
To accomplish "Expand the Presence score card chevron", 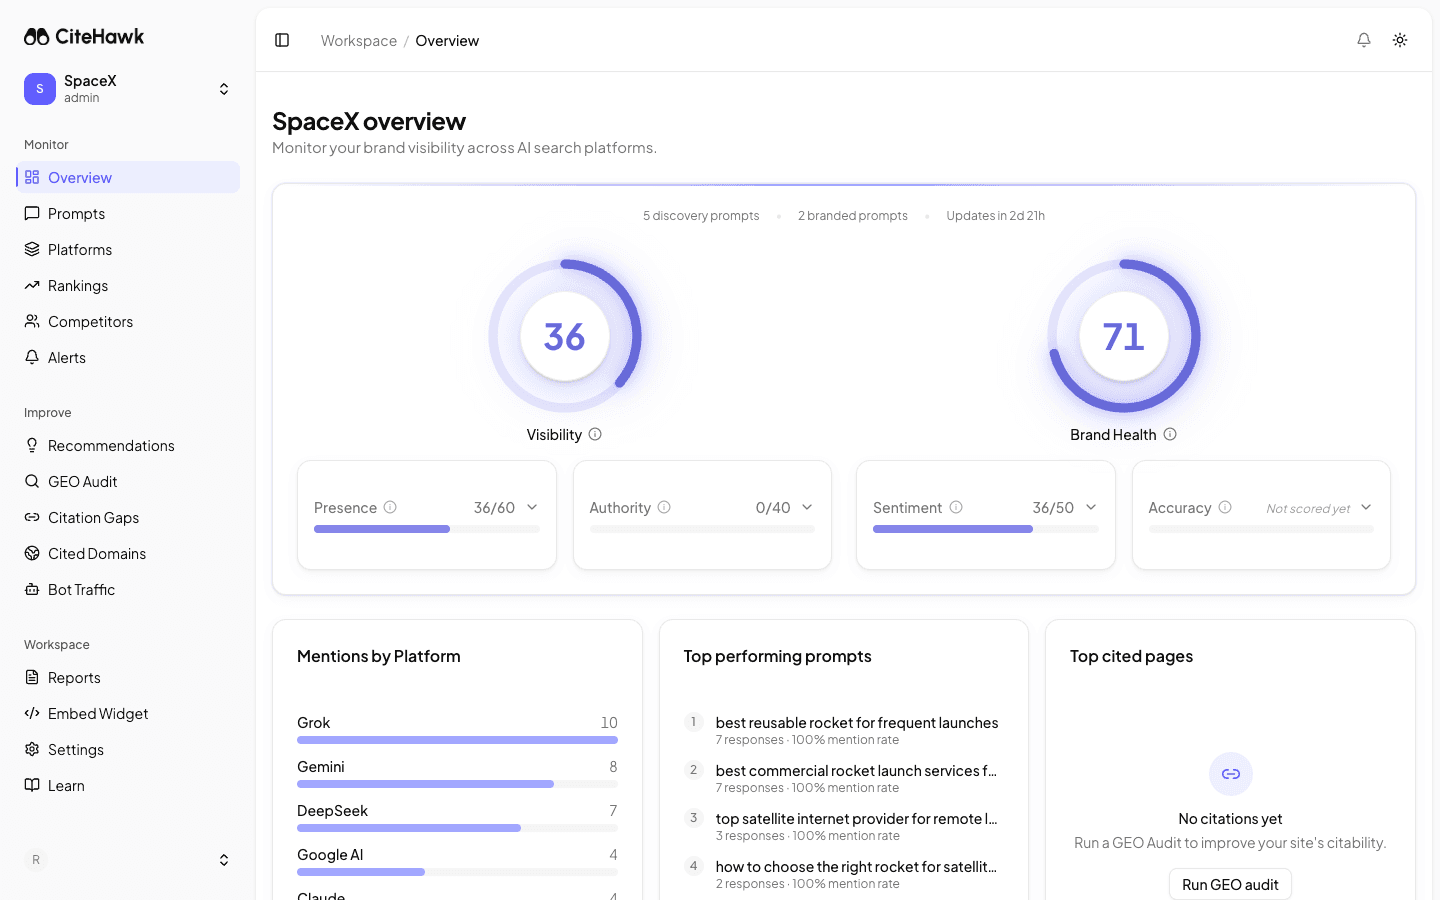I will [532, 507].
